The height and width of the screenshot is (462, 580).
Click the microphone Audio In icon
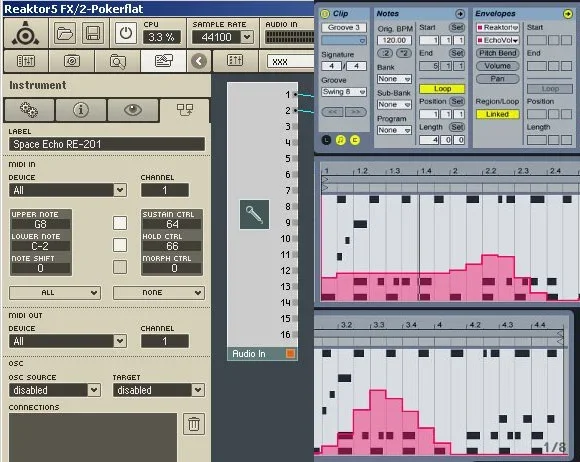coord(254,215)
